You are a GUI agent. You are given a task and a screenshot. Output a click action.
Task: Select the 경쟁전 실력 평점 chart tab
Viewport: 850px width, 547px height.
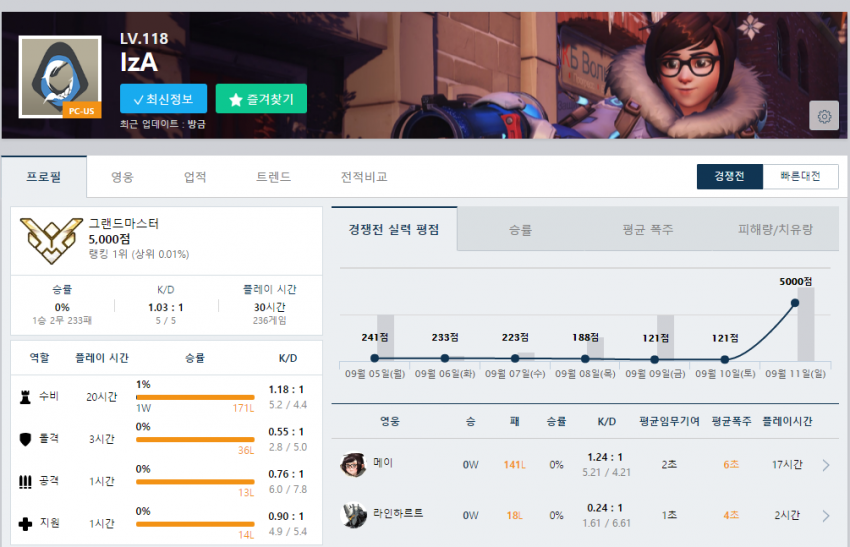(394, 229)
